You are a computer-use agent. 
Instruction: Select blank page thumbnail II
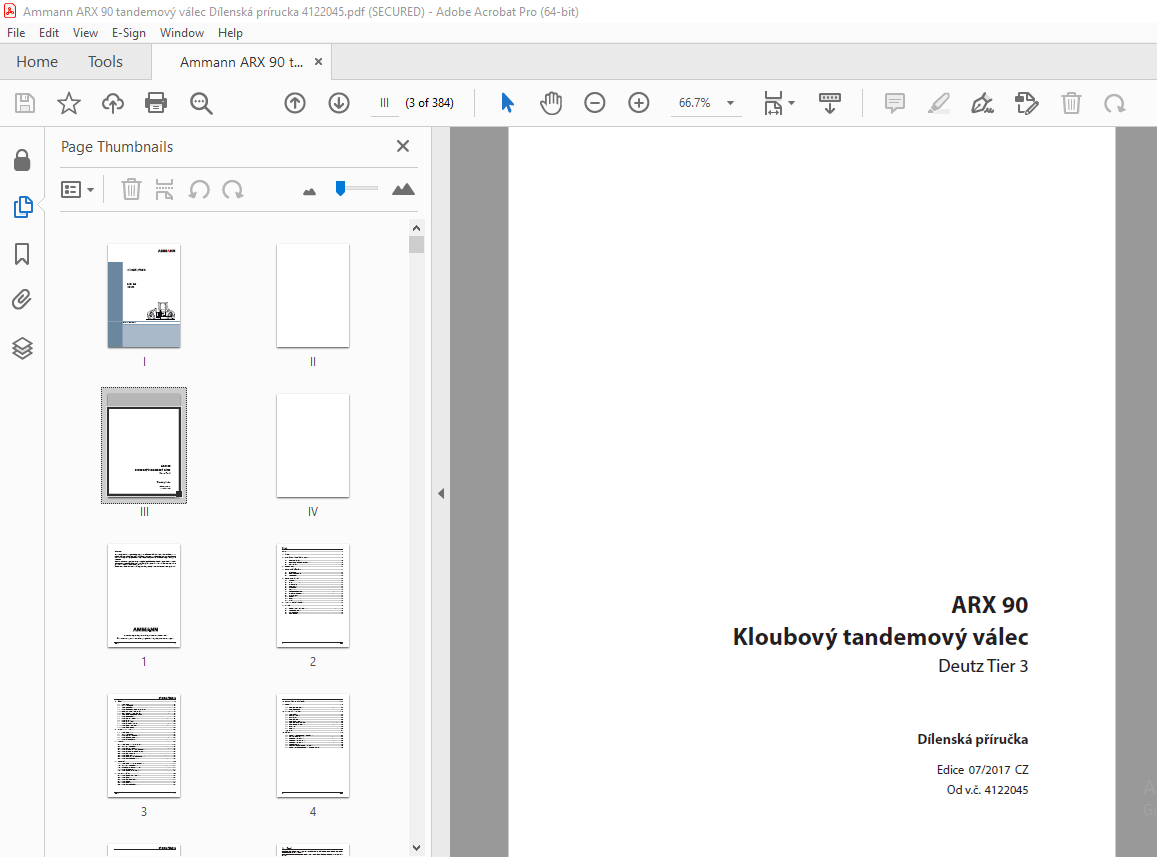click(x=313, y=296)
